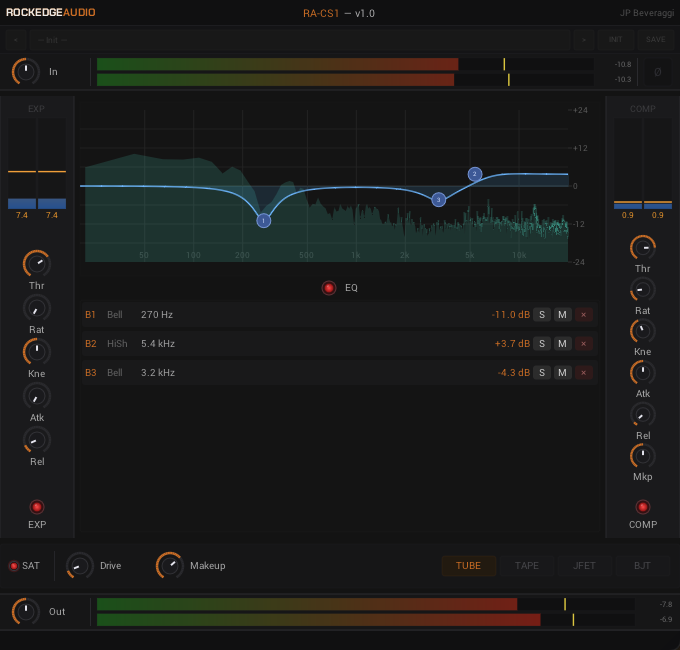Click the Drive knob

point(80,566)
